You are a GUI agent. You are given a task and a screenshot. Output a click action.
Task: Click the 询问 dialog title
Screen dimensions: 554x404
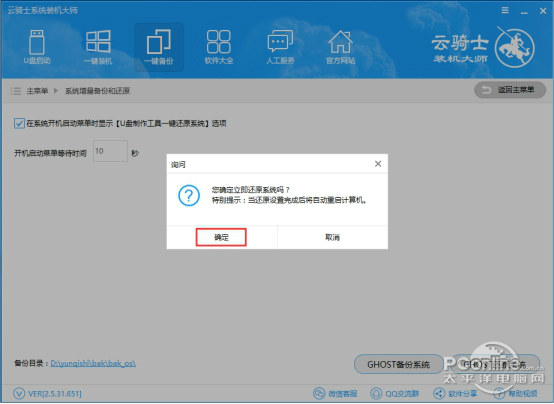click(178, 164)
